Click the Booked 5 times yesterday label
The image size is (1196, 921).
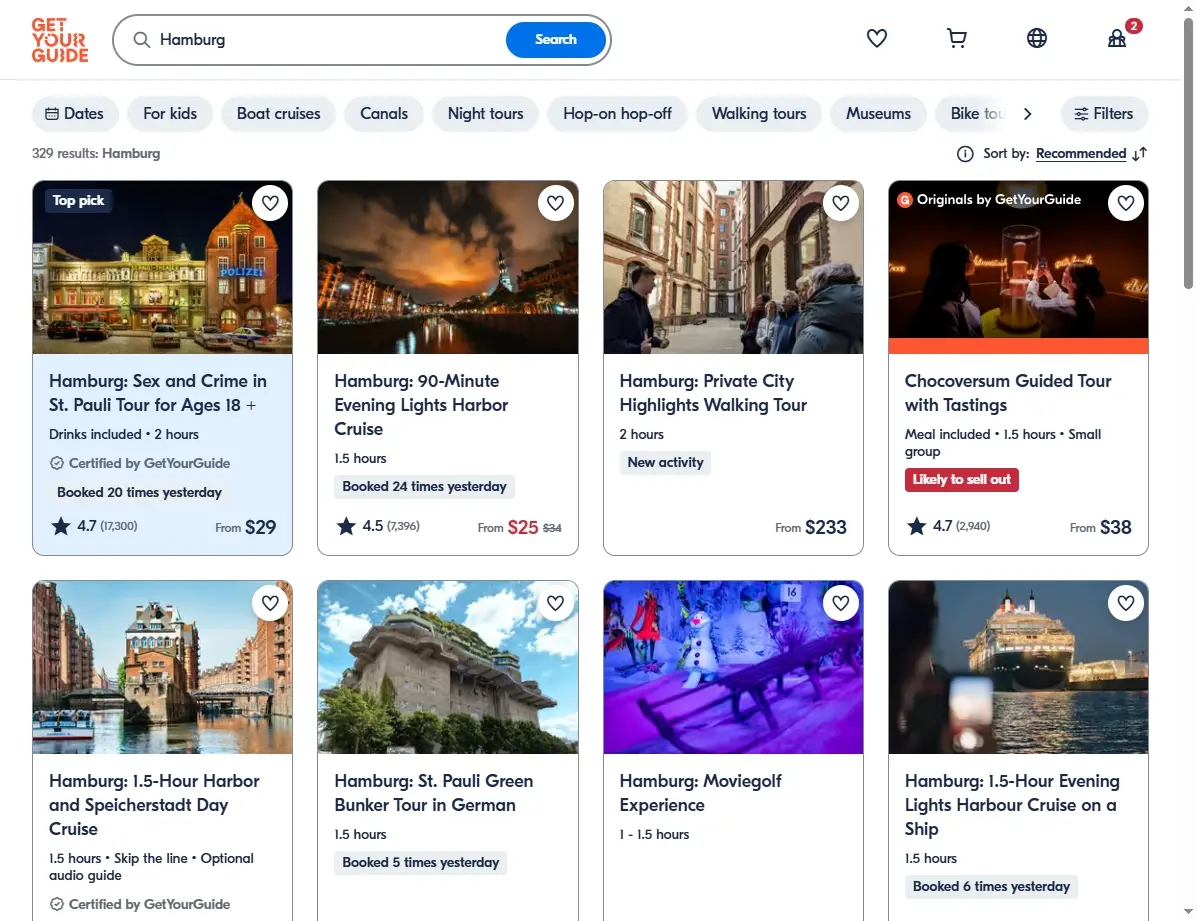[x=420, y=863]
